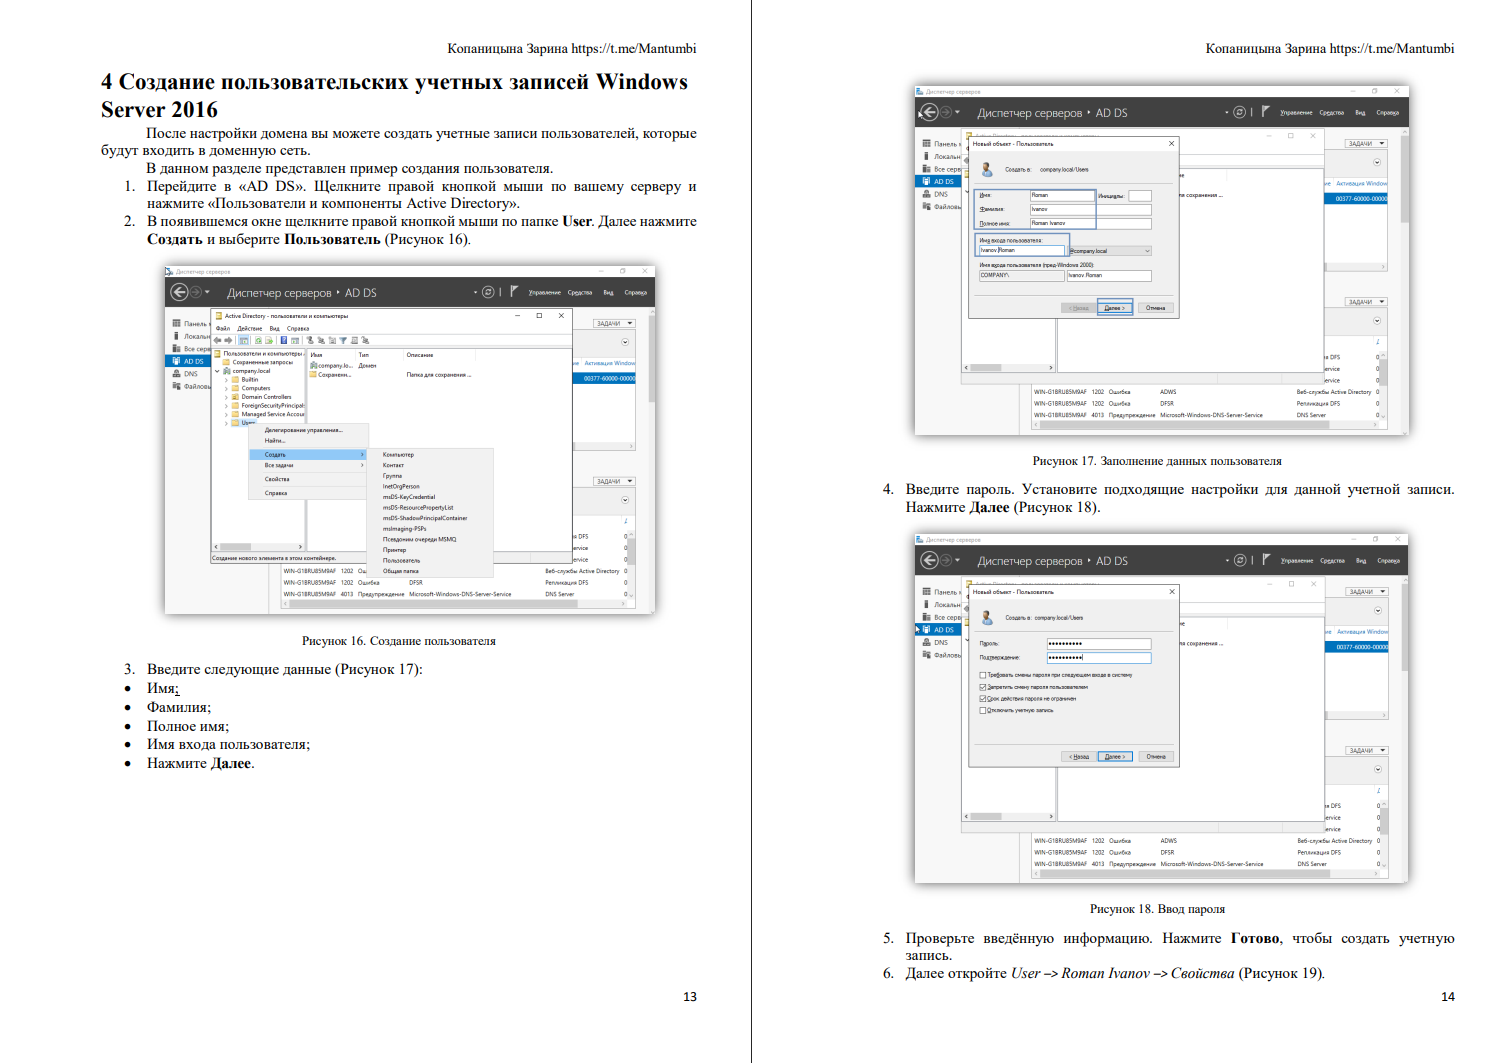
Task: Select the company.local domain icon in Figure 16 tree
Action: [x=227, y=371]
